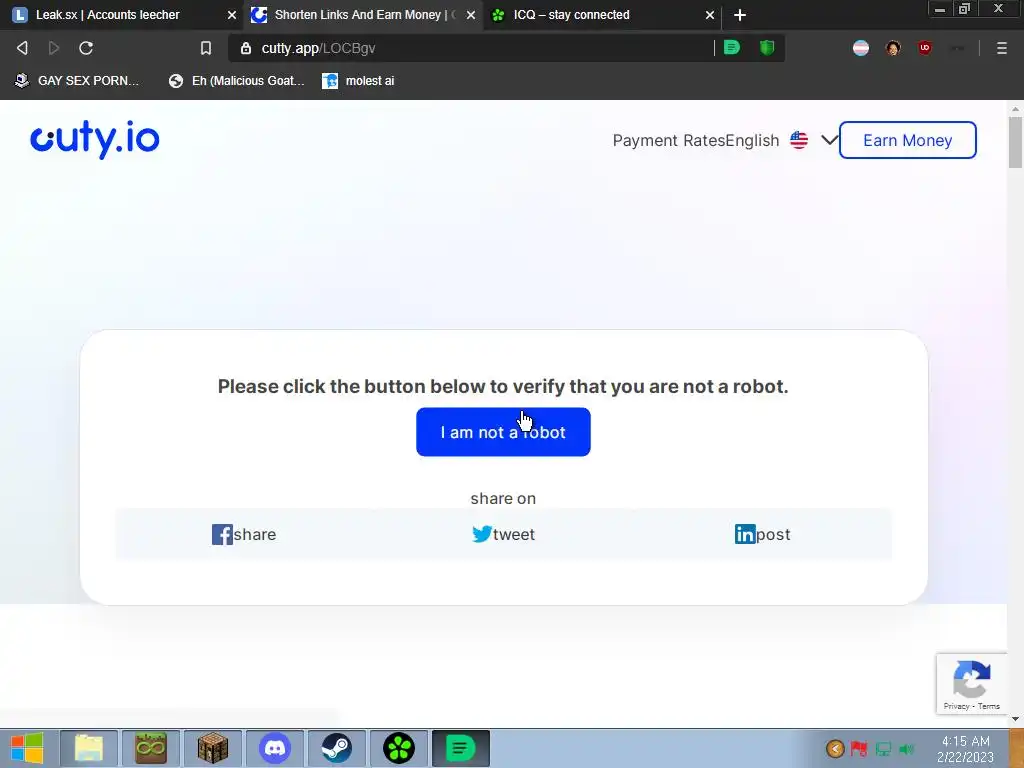Open the green shield extension icon

click(x=767, y=47)
